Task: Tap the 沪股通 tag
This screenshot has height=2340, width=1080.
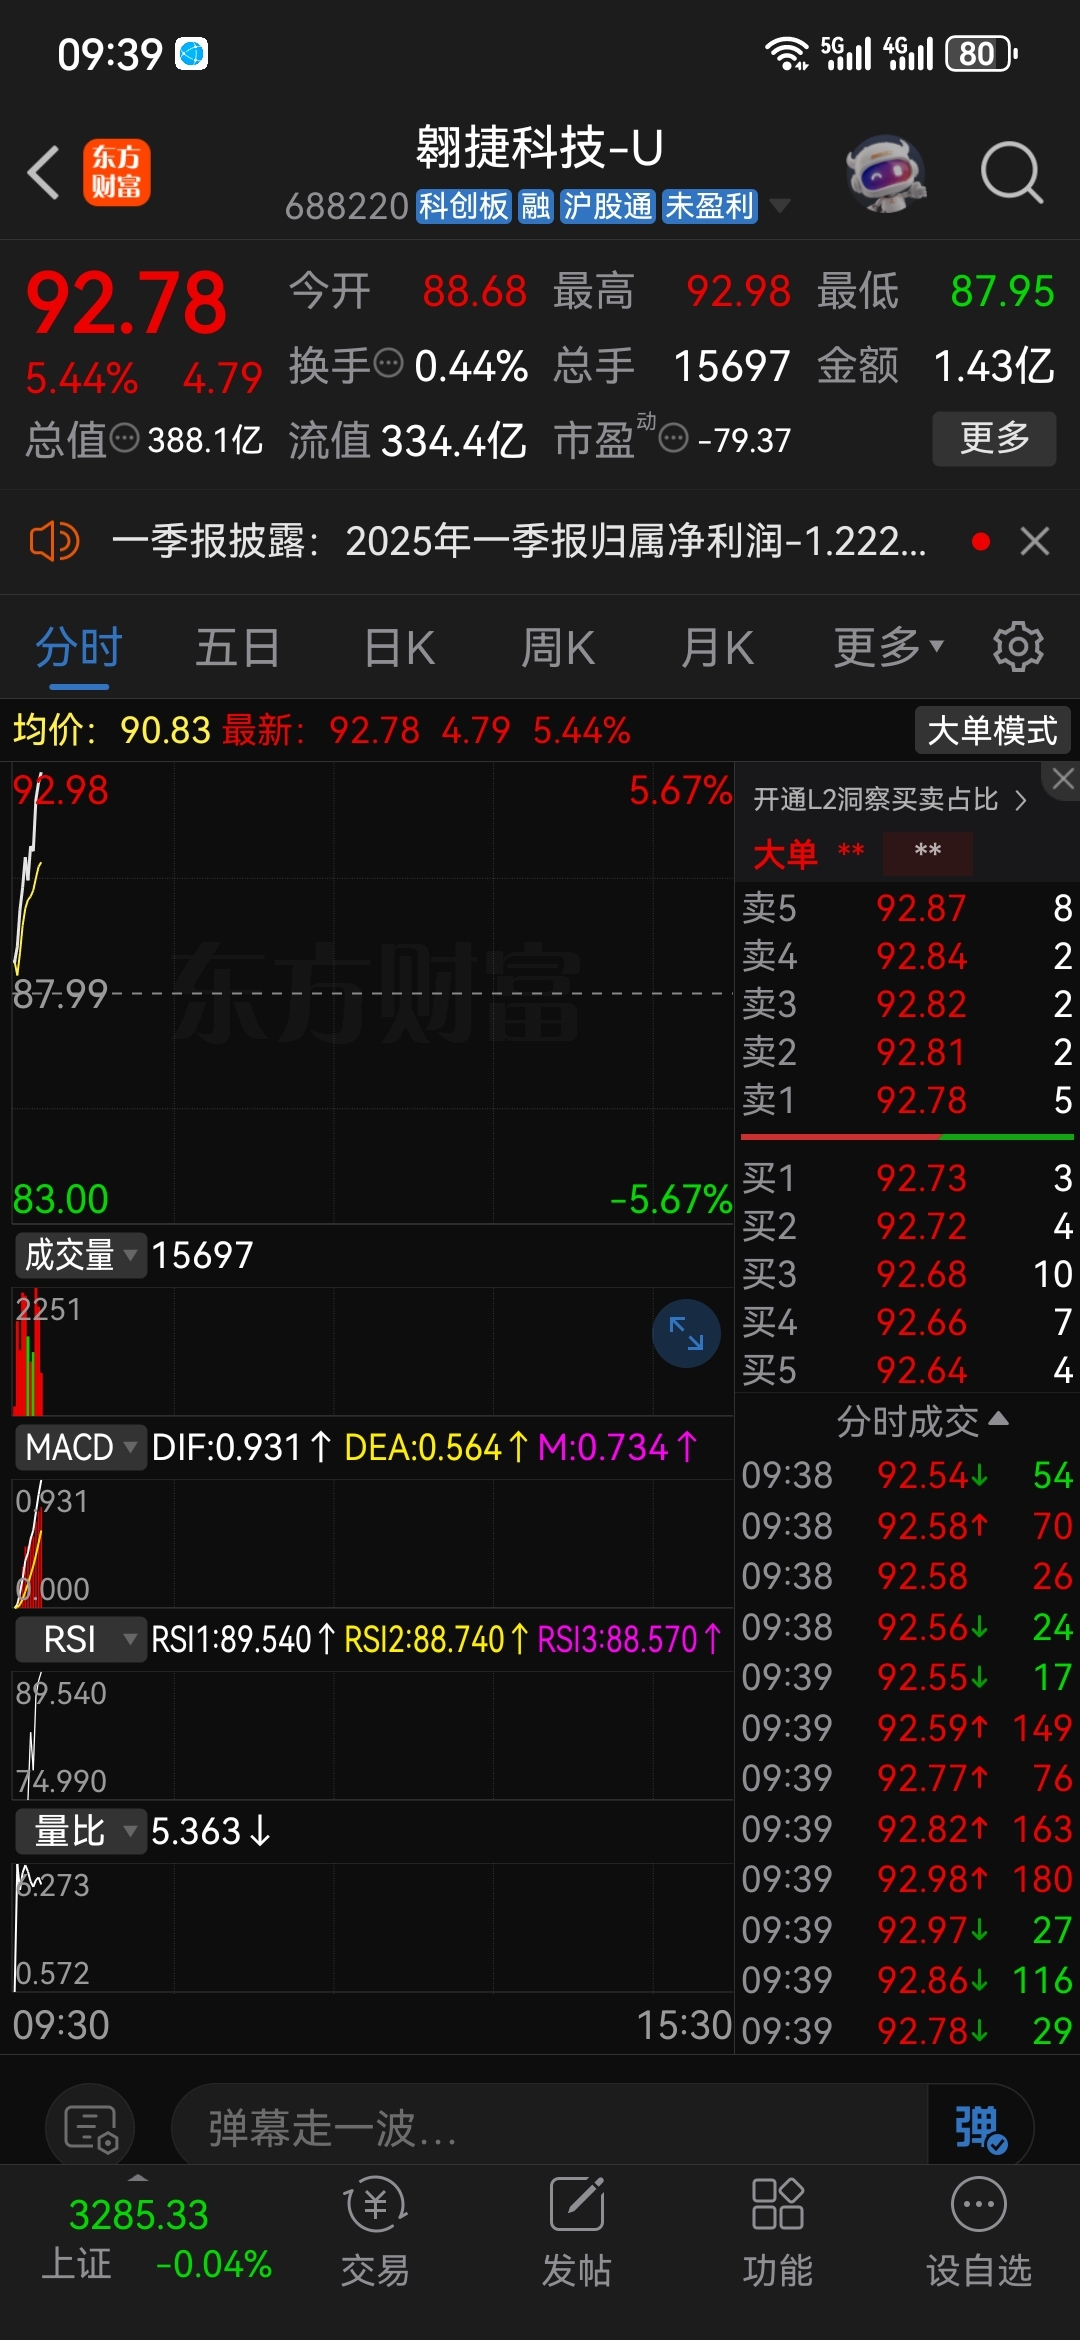Action: (x=607, y=206)
